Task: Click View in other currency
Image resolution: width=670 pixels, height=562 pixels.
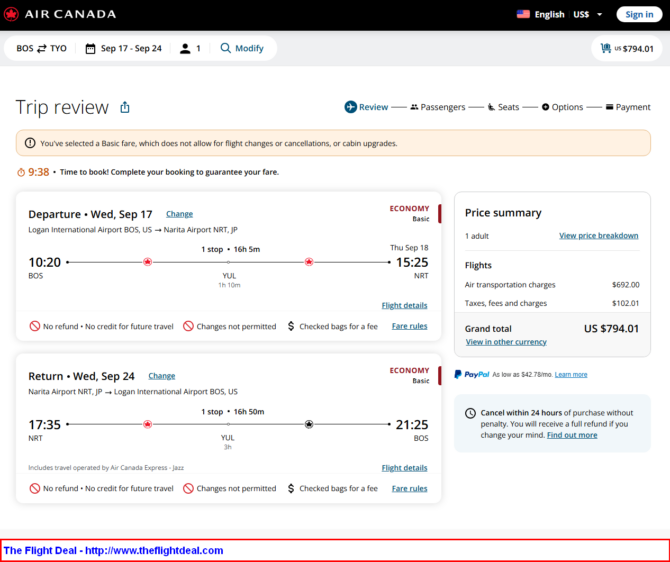Action: coord(506,342)
